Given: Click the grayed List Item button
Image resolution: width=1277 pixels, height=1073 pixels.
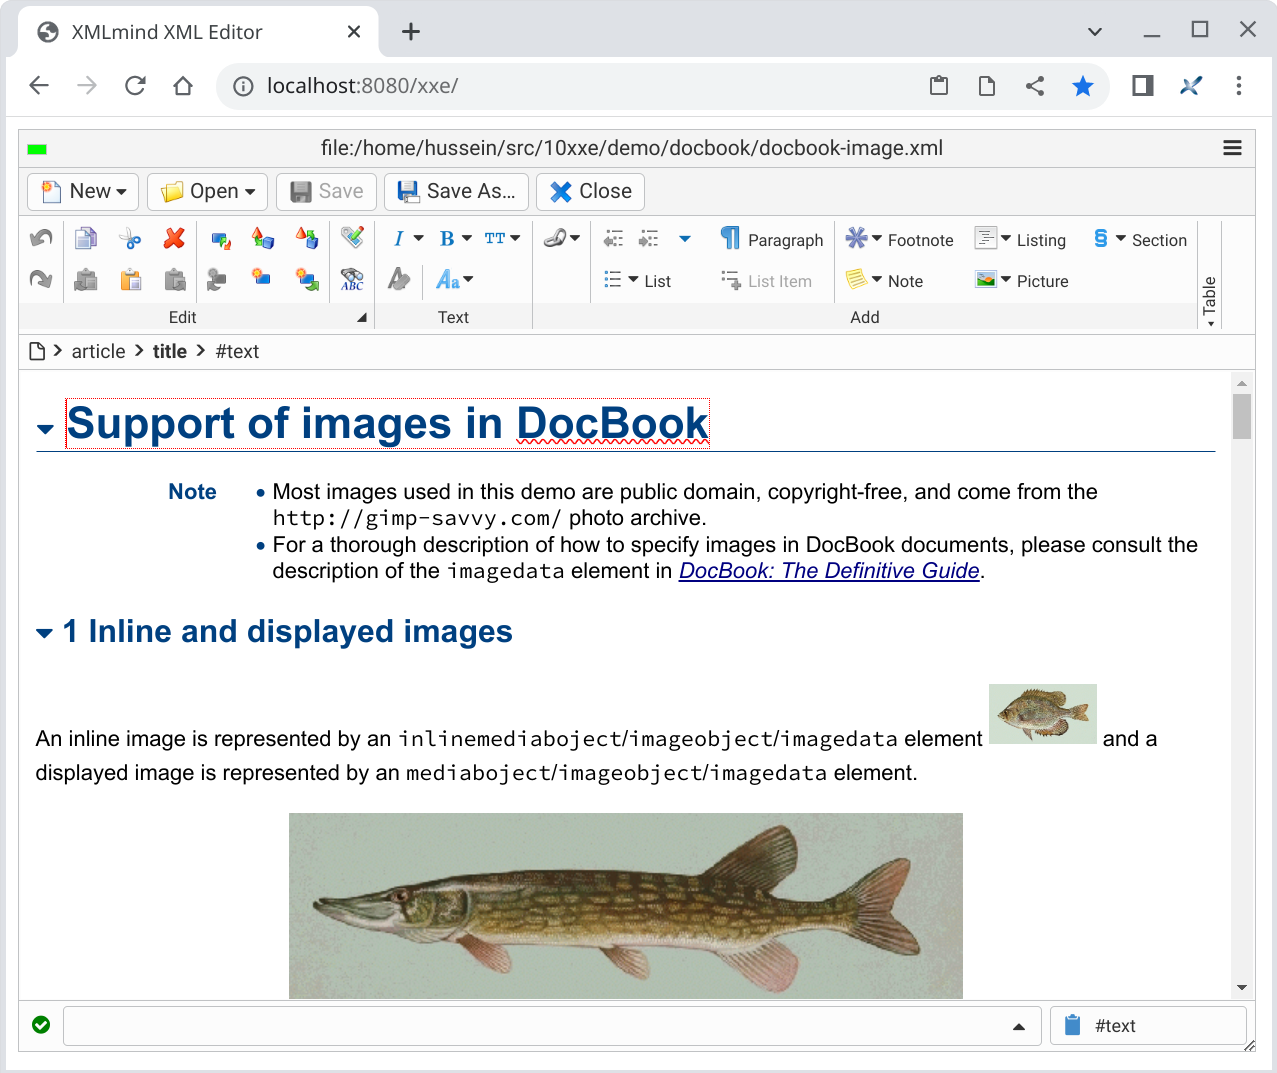Looking at the screenshot, I should click(x=766, y=280).
